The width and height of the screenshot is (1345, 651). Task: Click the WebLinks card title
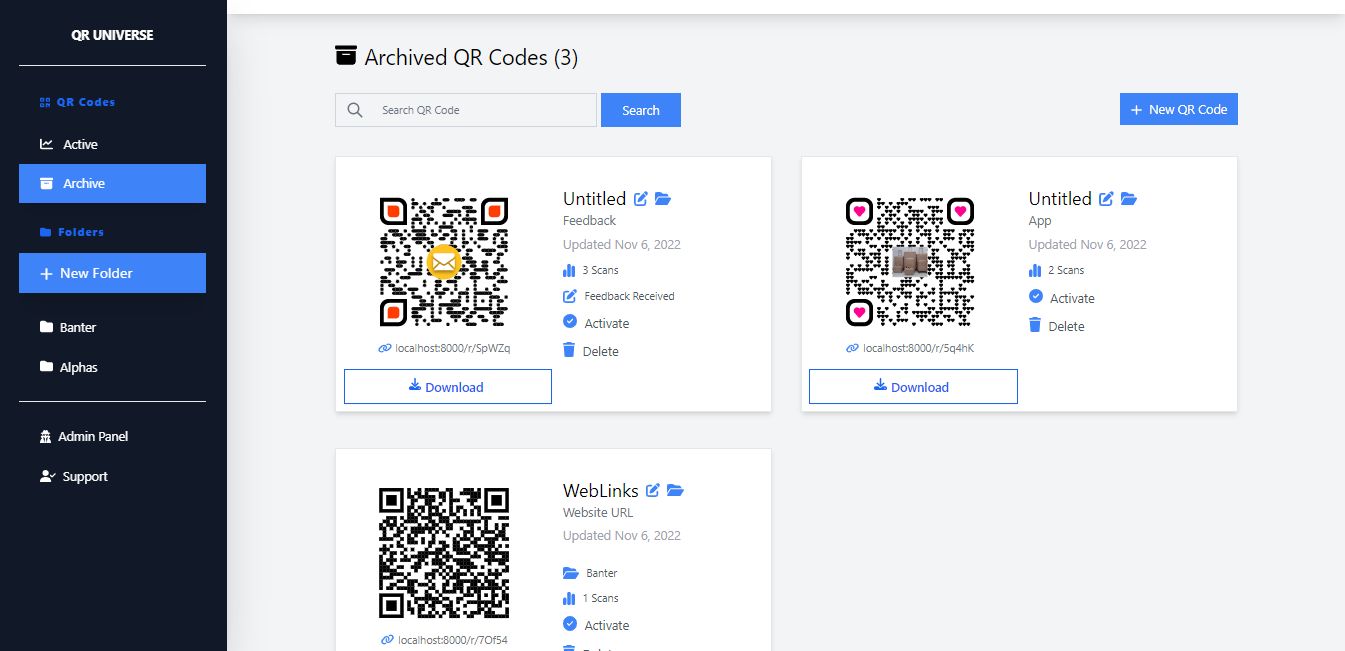pos(601,491)
